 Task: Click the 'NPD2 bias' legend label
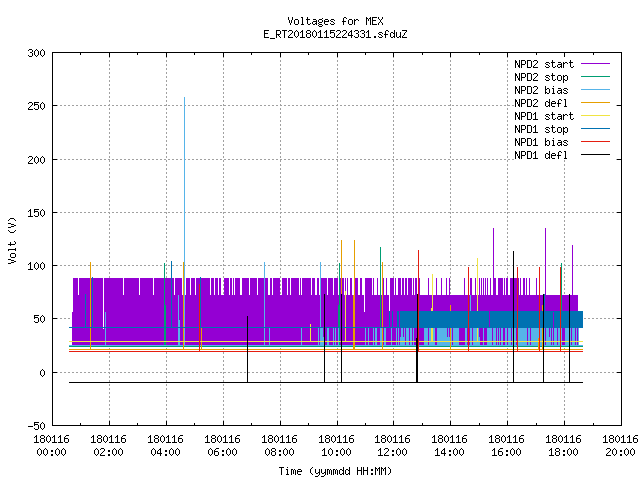pos(541,90)
